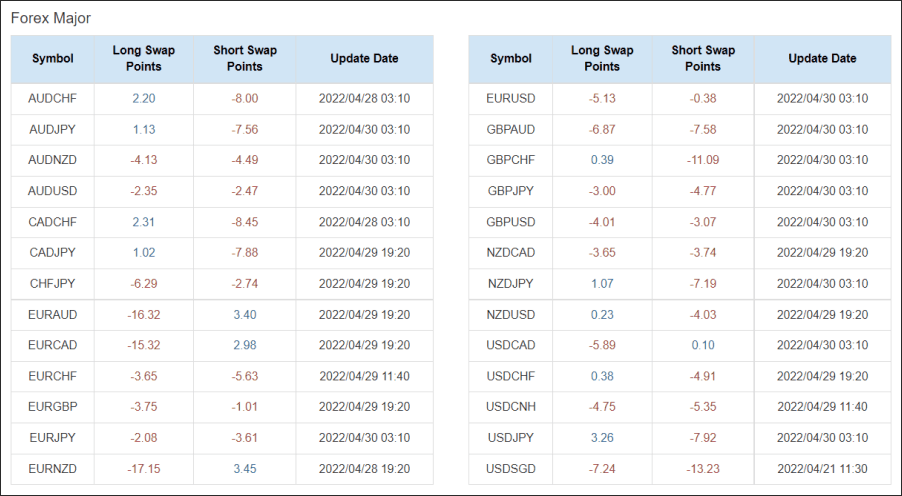Select the GBPUSD symbol in the table
Image resolution: width=902 pixels, height=496 pixels.
(x=510, y=222)
